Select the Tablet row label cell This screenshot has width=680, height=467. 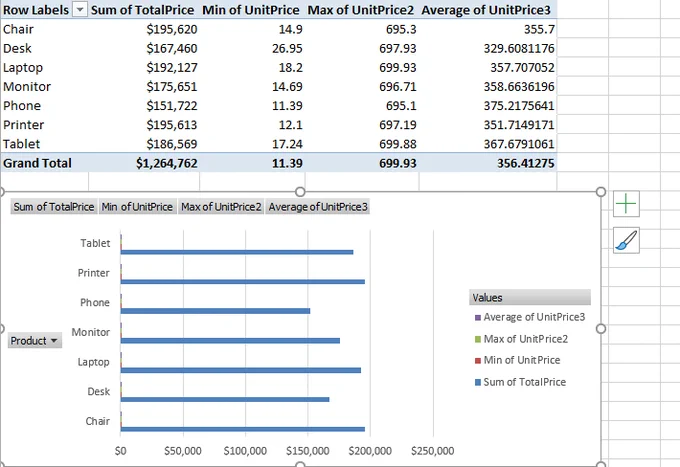[44, 144]
